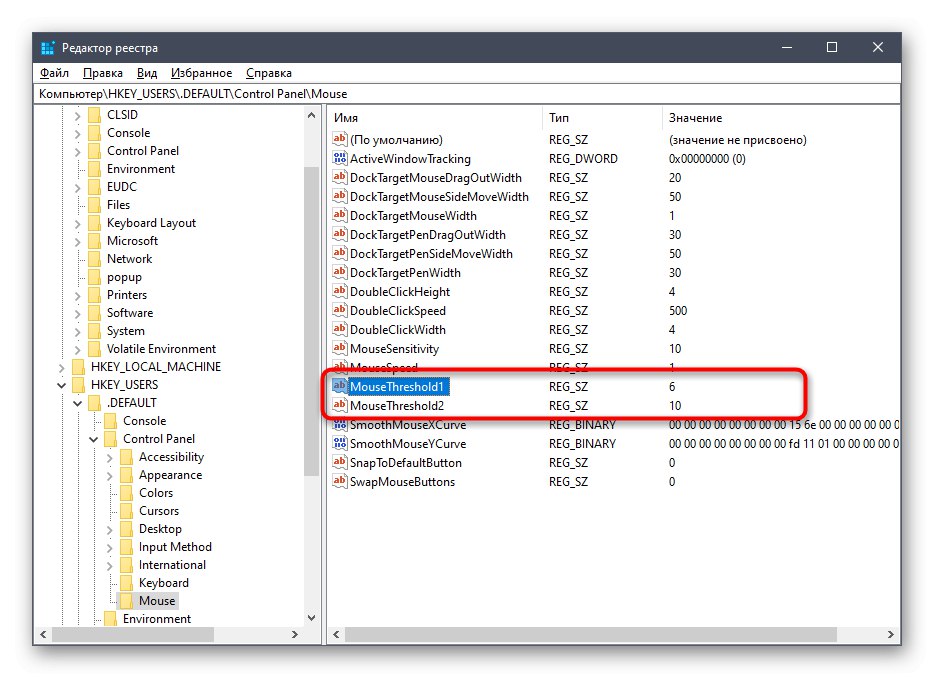Click the tree pane scroll-down arrow
Image resolution: width=934 pixels, height=678 pixels.
(312, 618)
